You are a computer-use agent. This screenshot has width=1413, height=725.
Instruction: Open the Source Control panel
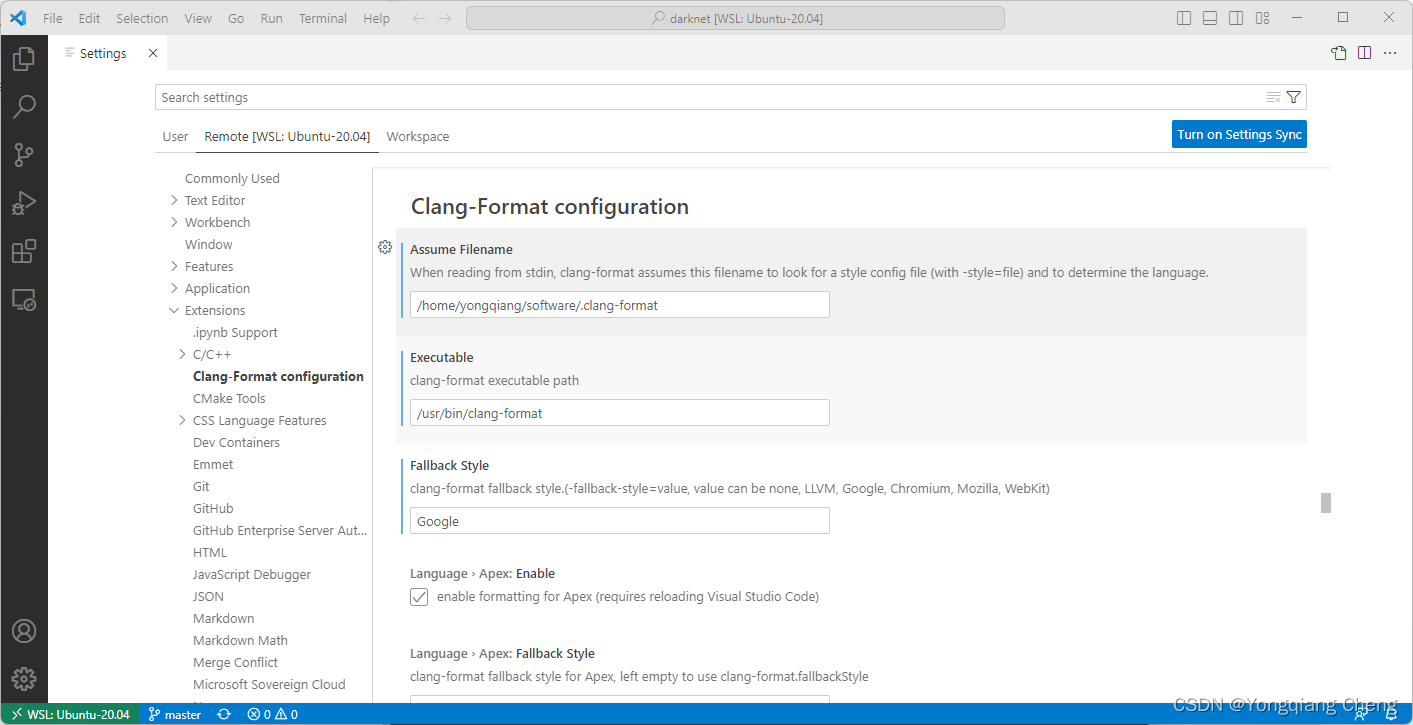click(24, 154)
